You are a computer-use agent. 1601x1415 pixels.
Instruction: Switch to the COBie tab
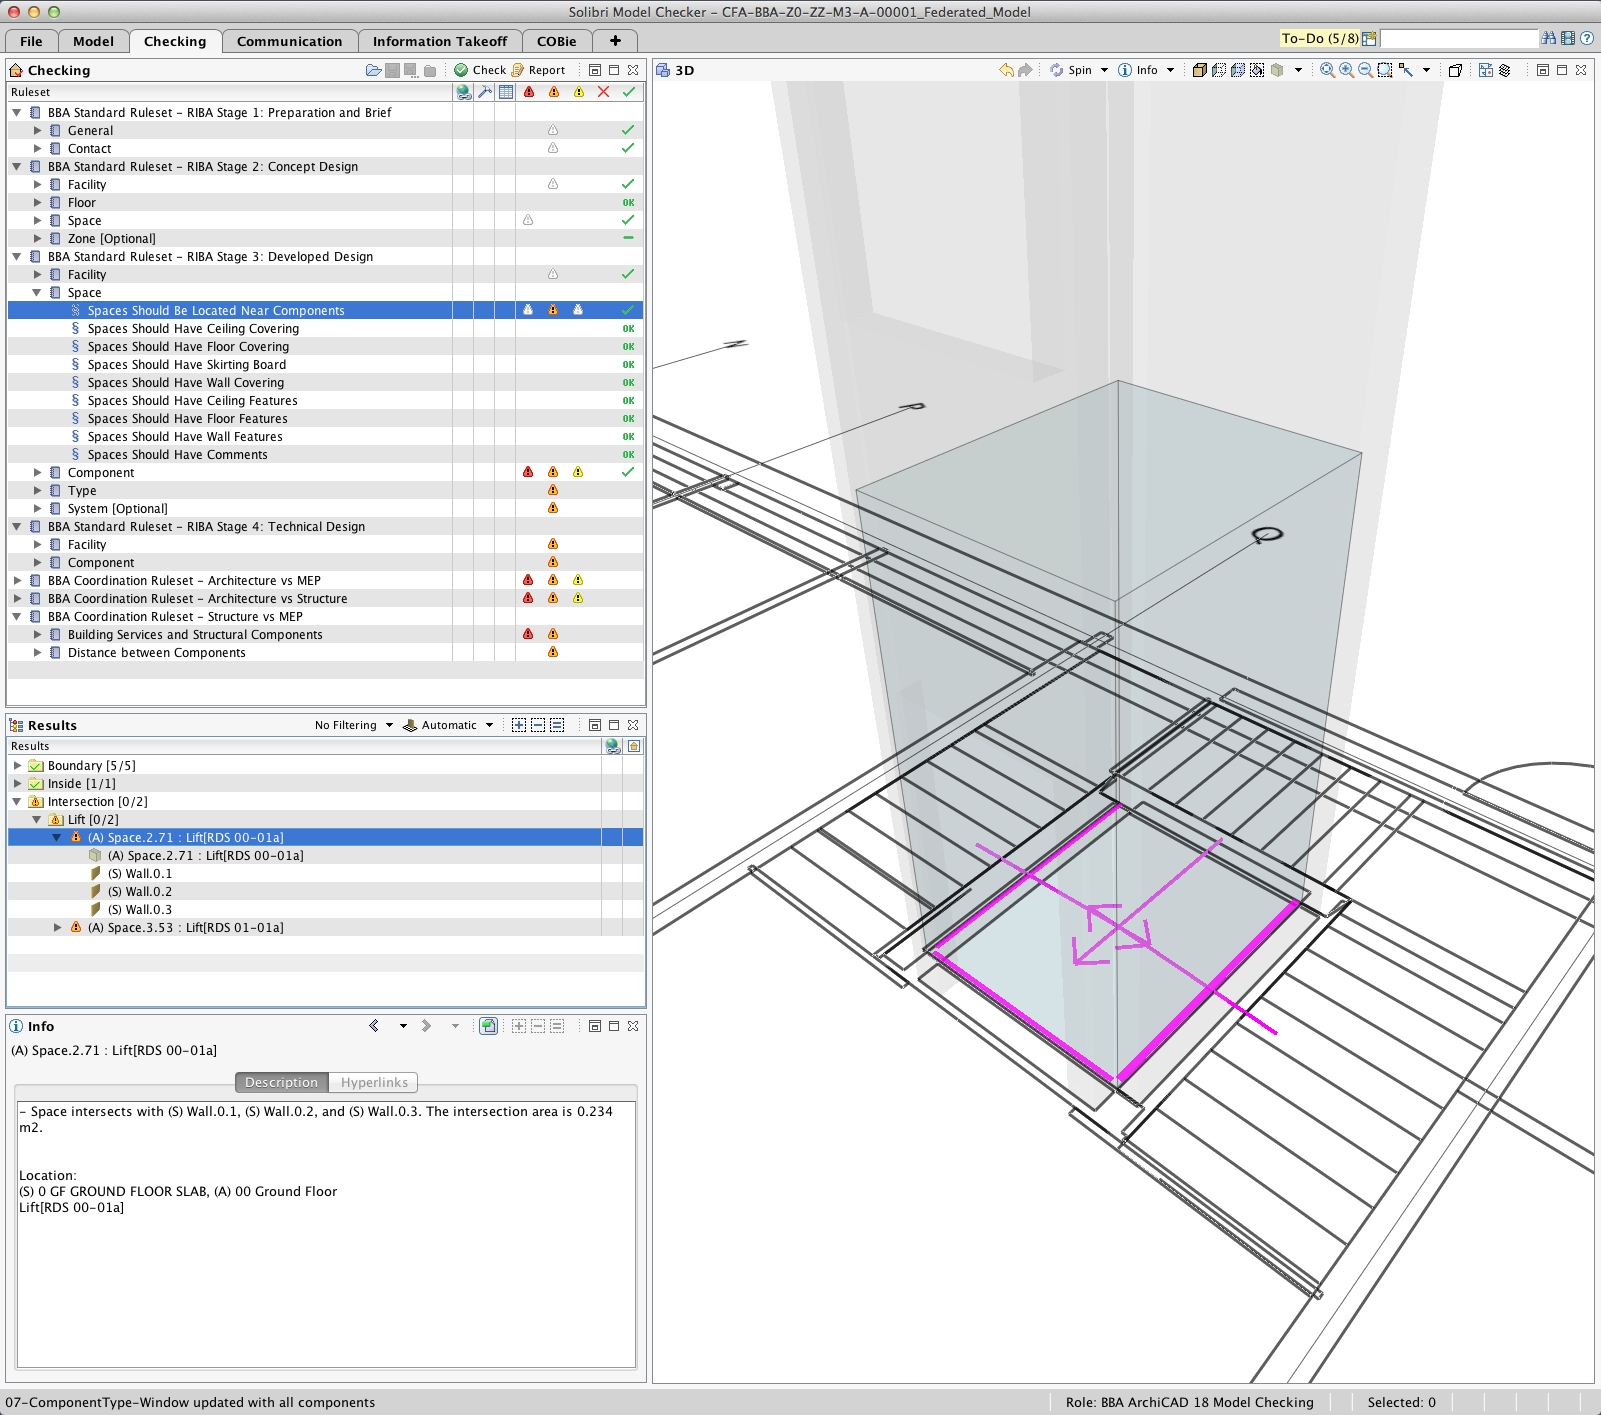point(556,41)
